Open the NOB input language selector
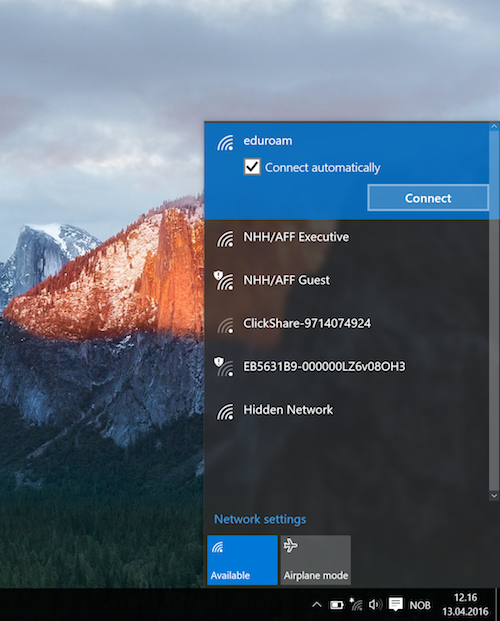 420,605
